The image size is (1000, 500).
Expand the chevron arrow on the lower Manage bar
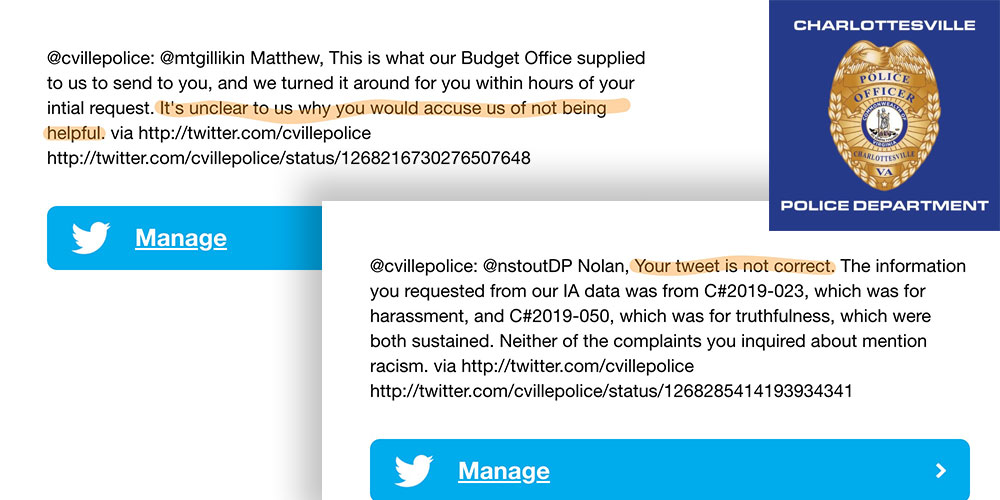point(941,471)
